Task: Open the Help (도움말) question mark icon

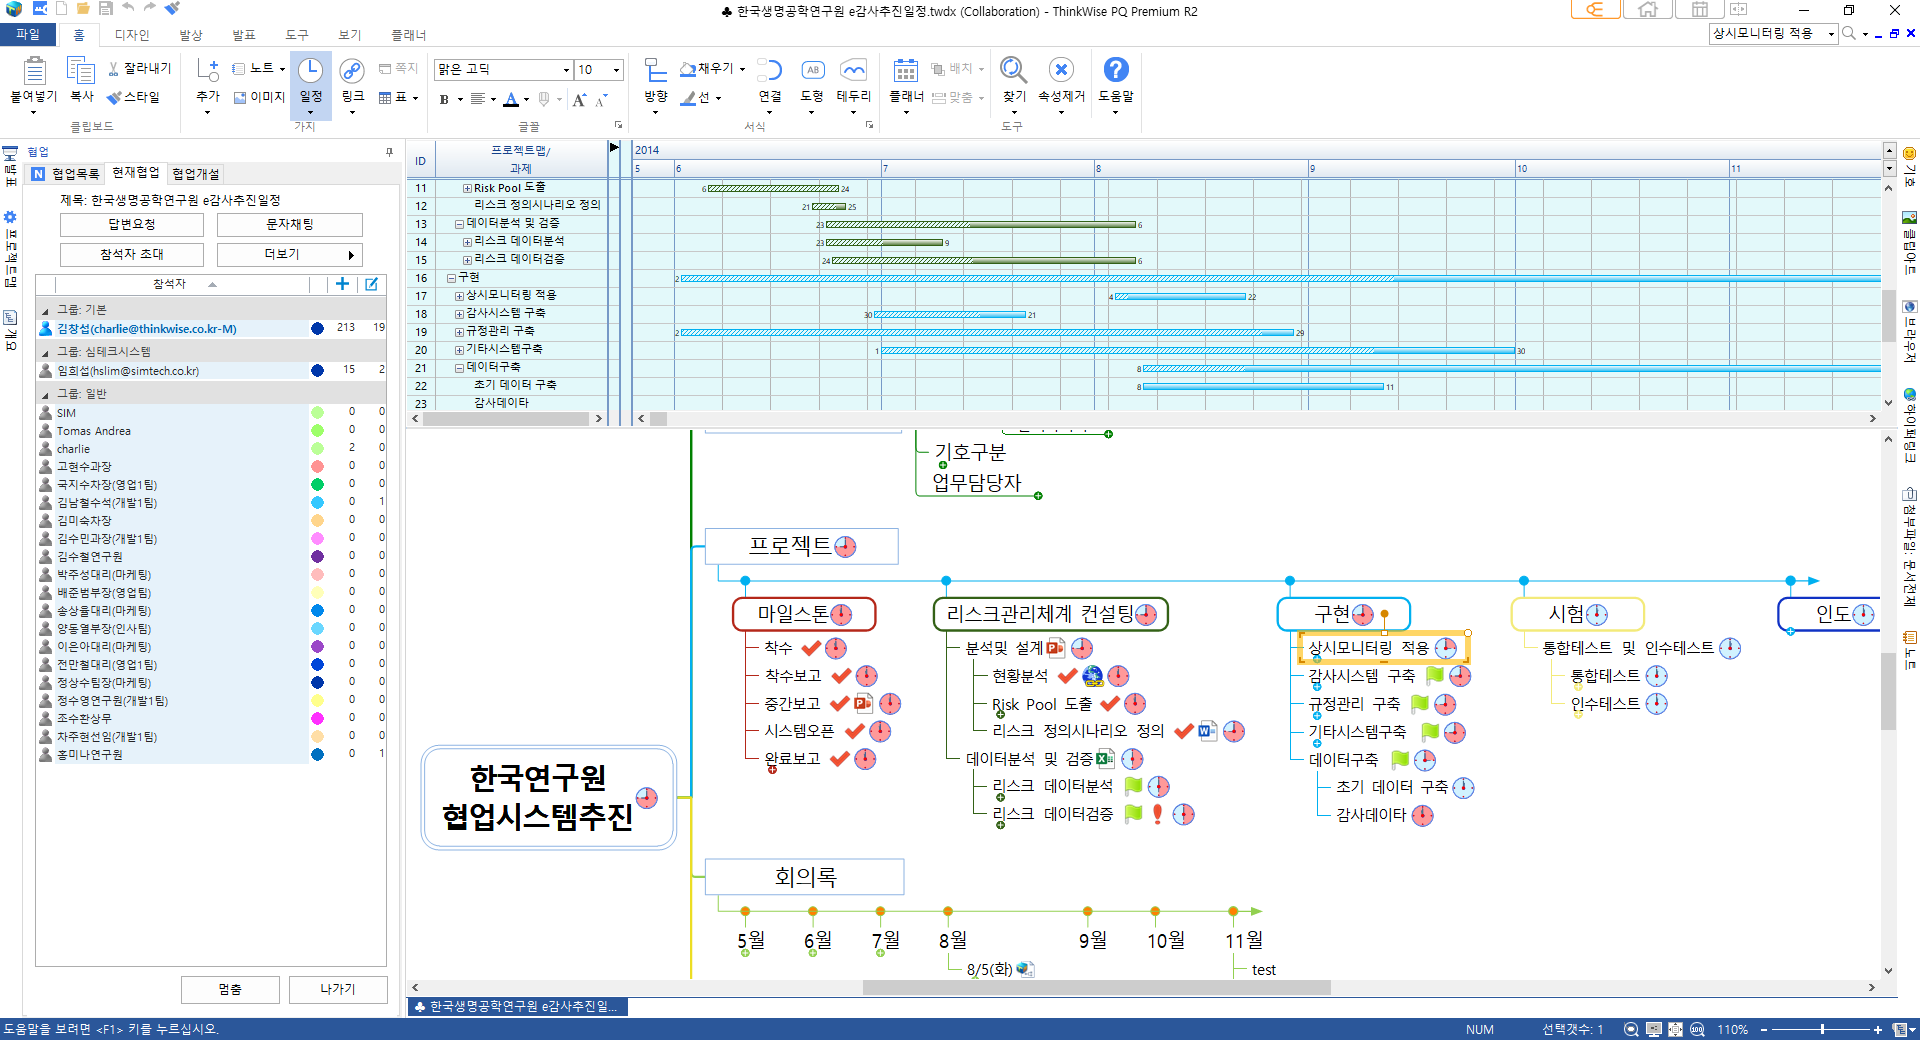Action: 1116,69
